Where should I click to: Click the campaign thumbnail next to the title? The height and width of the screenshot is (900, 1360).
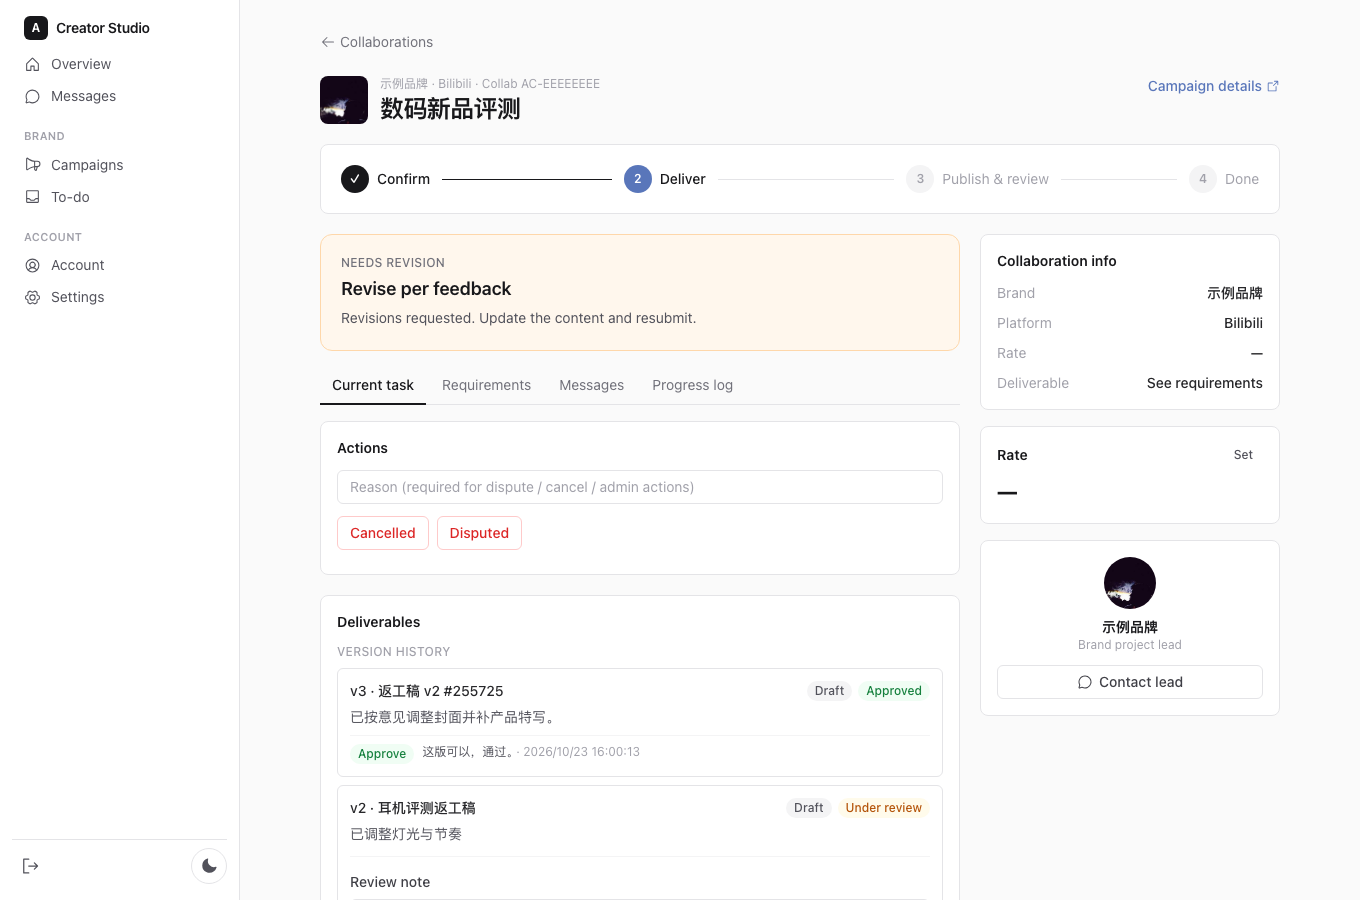(344, 100)
